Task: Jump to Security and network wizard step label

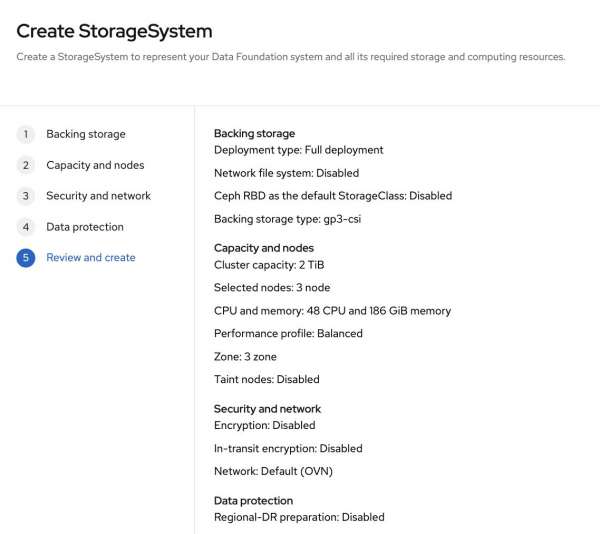Action: [x=98, y=196]
